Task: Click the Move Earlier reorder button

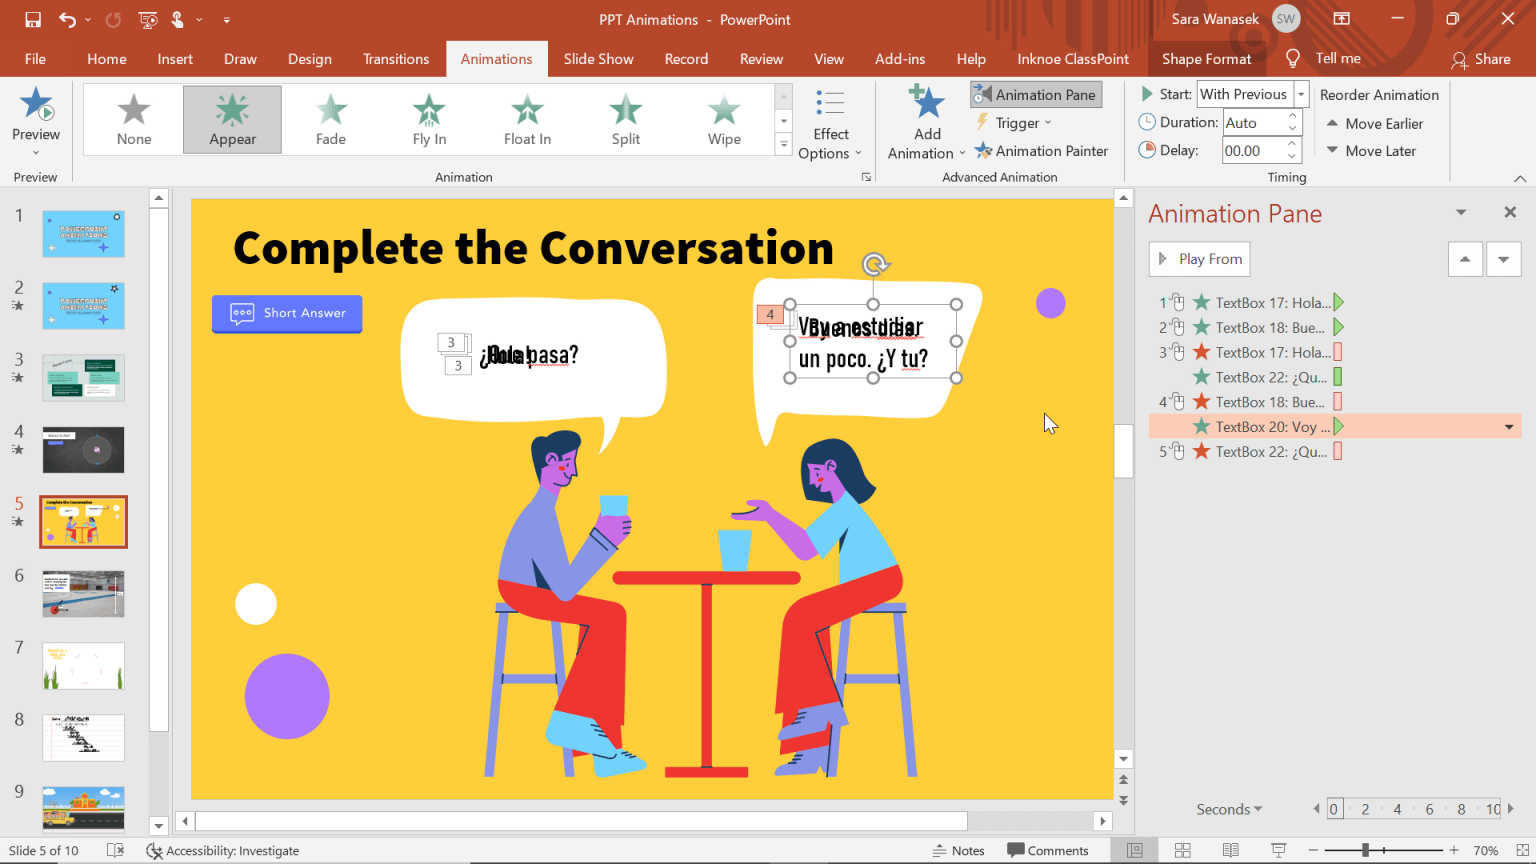Action: (x=1374, y=123)
